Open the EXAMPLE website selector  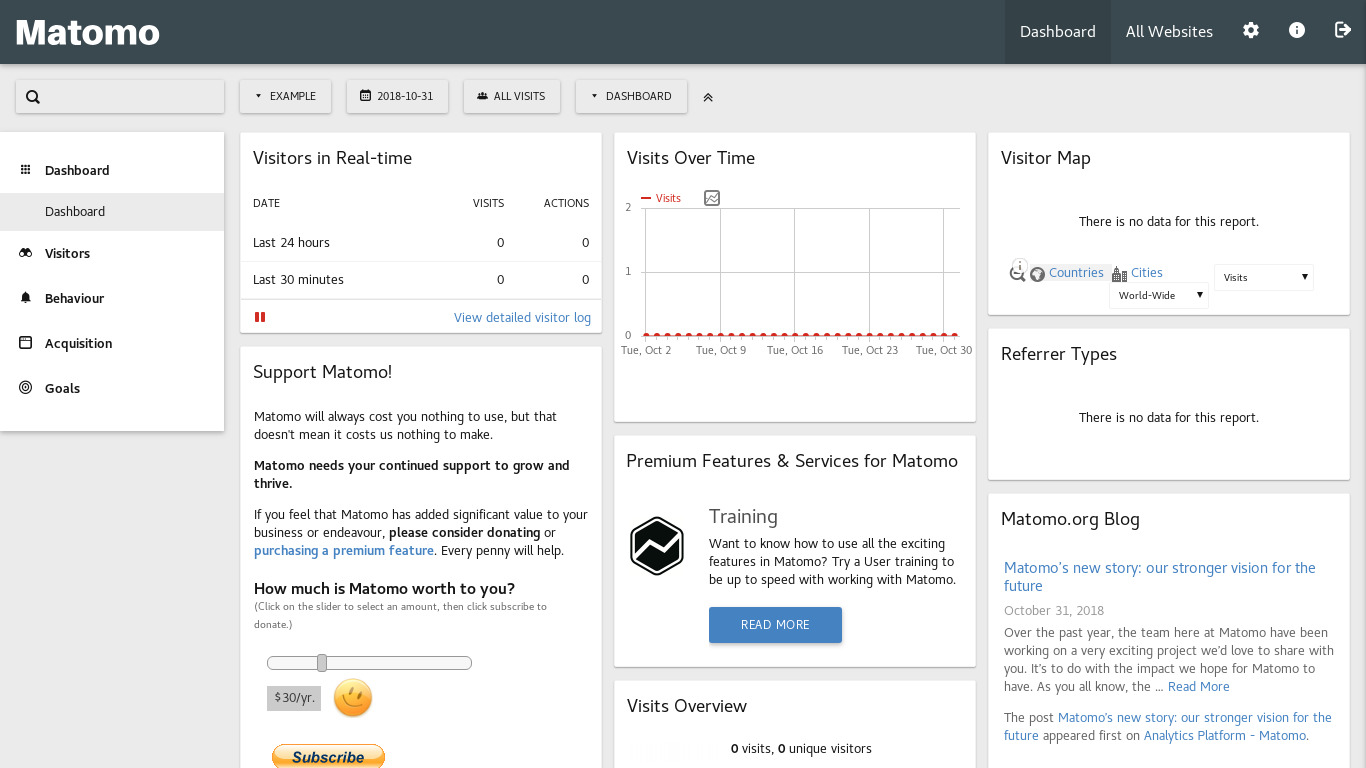(285, 96)
